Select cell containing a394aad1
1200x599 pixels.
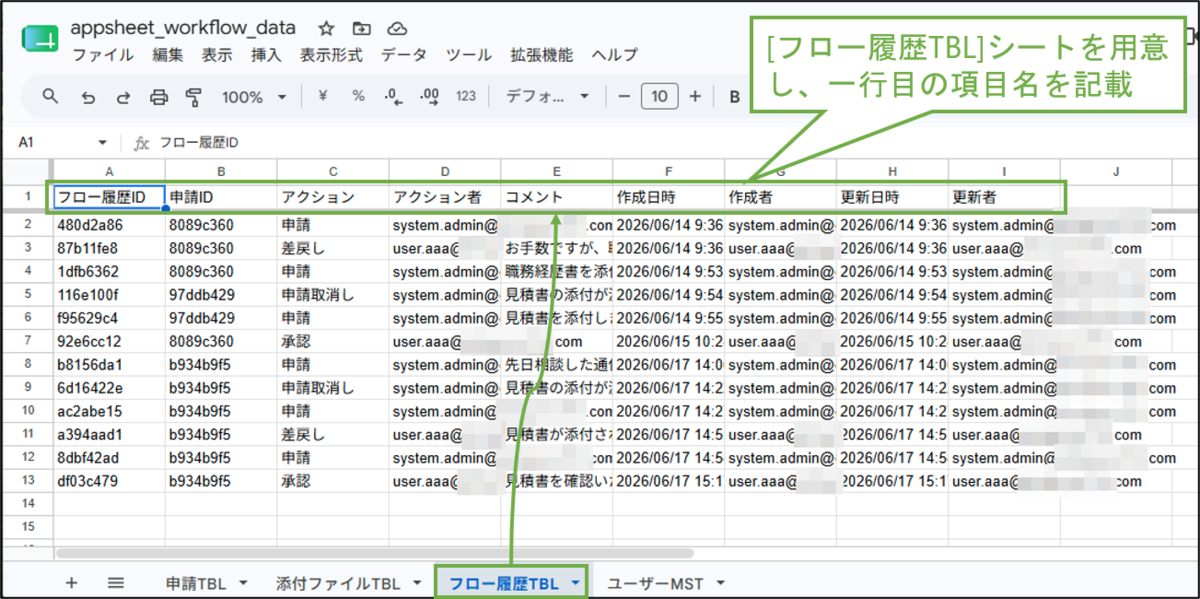[109, 434]
